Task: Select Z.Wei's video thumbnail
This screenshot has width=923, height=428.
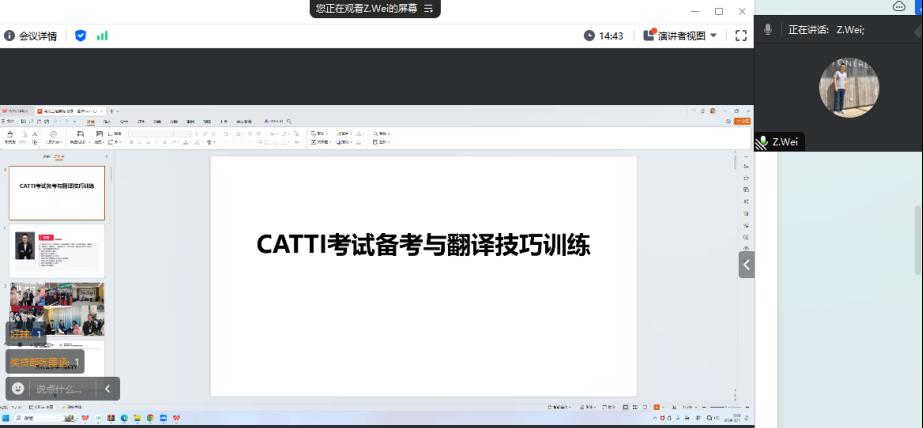Action: click(x=849, y=87)
